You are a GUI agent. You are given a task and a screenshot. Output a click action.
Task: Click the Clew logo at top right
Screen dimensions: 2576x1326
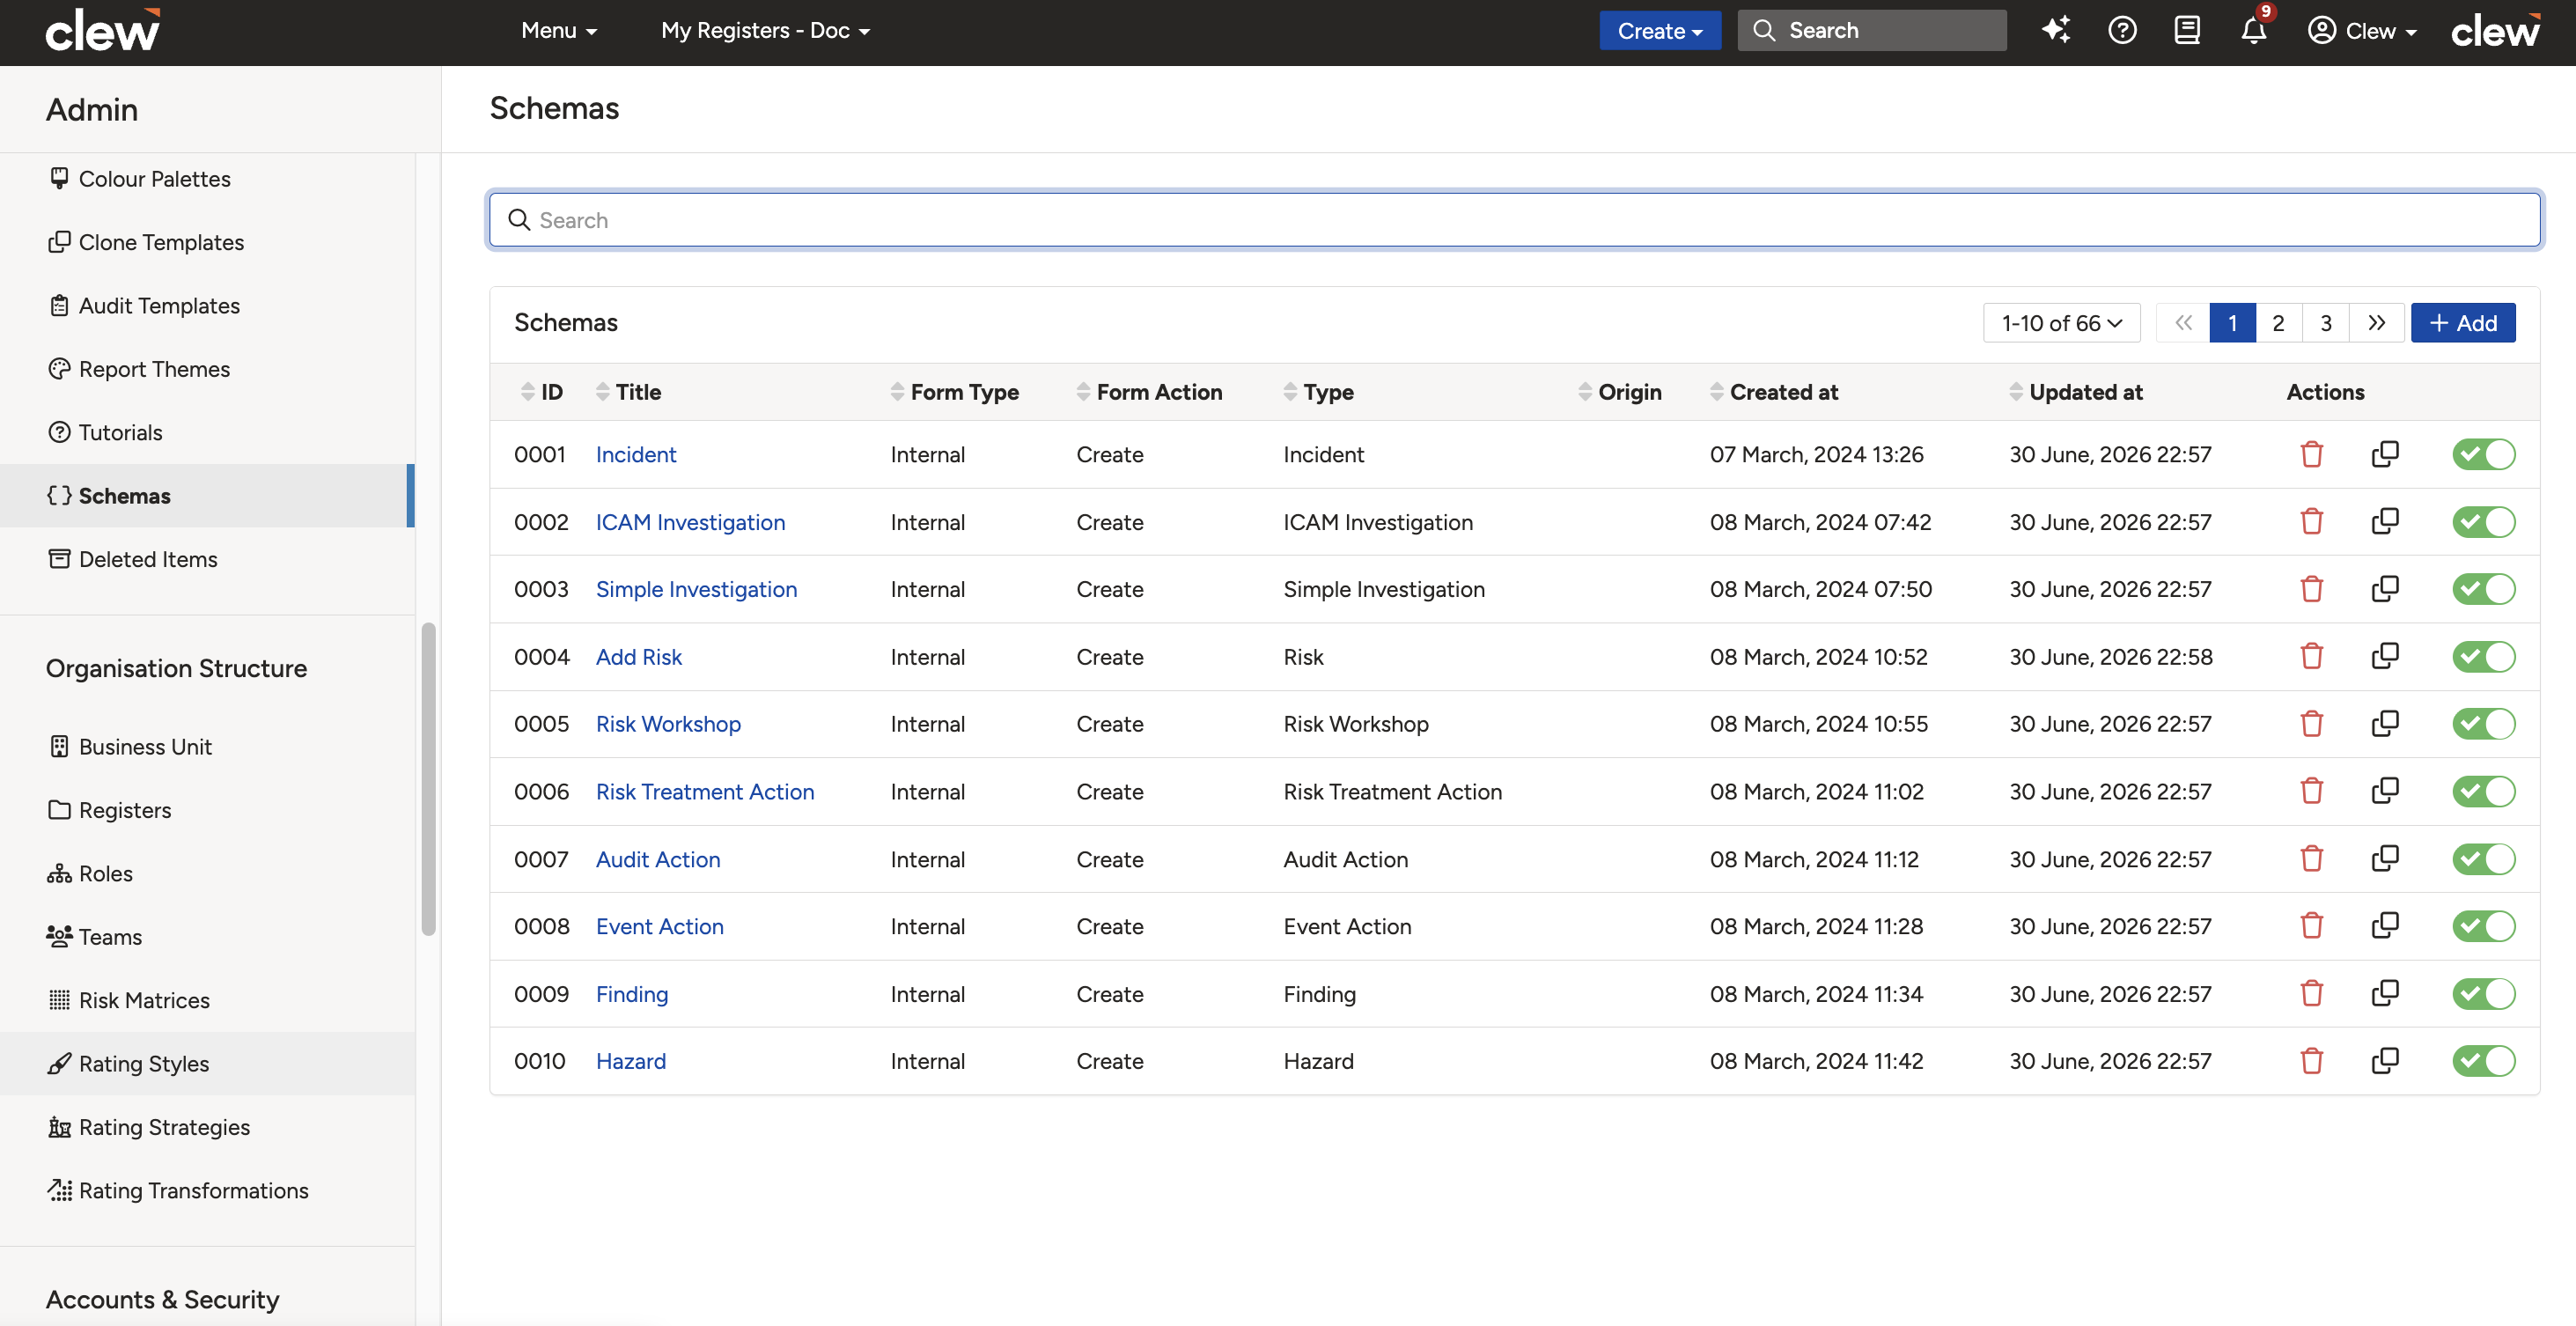point(2495,30)
